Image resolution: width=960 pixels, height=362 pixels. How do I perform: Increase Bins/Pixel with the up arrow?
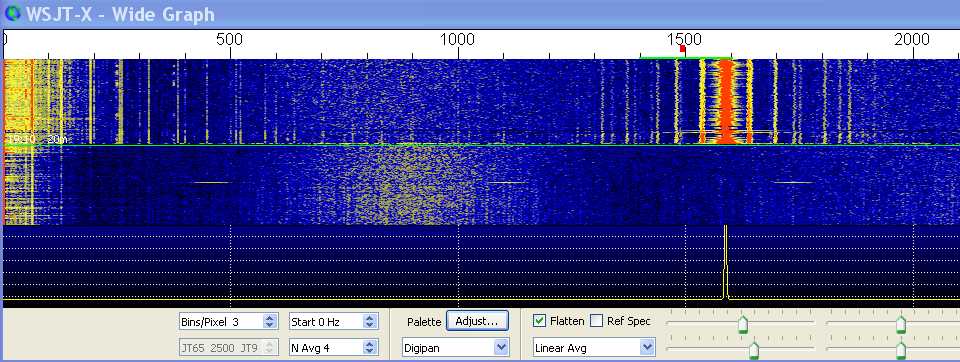(270, 318)
